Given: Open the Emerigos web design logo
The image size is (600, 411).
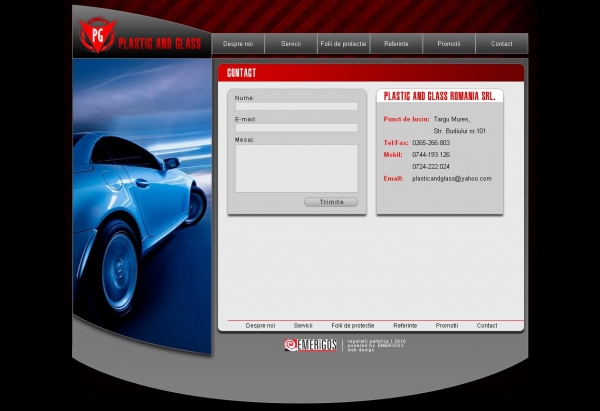Looking at the screenshot, I should coord(310,345).
